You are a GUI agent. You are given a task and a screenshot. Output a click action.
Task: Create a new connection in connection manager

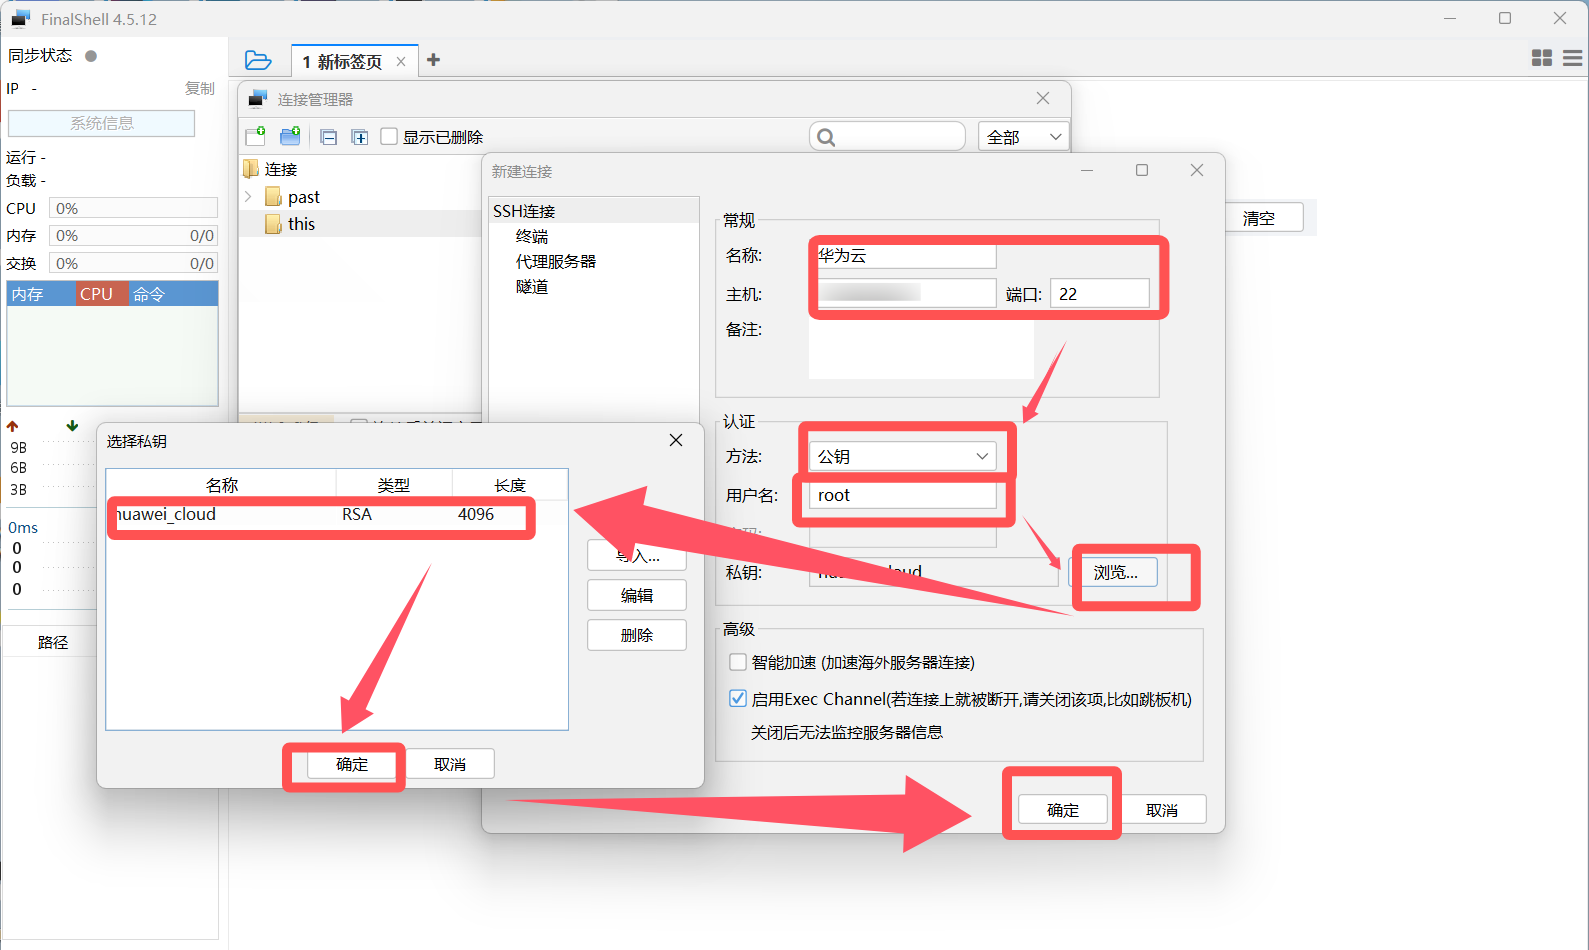point(255,136)
